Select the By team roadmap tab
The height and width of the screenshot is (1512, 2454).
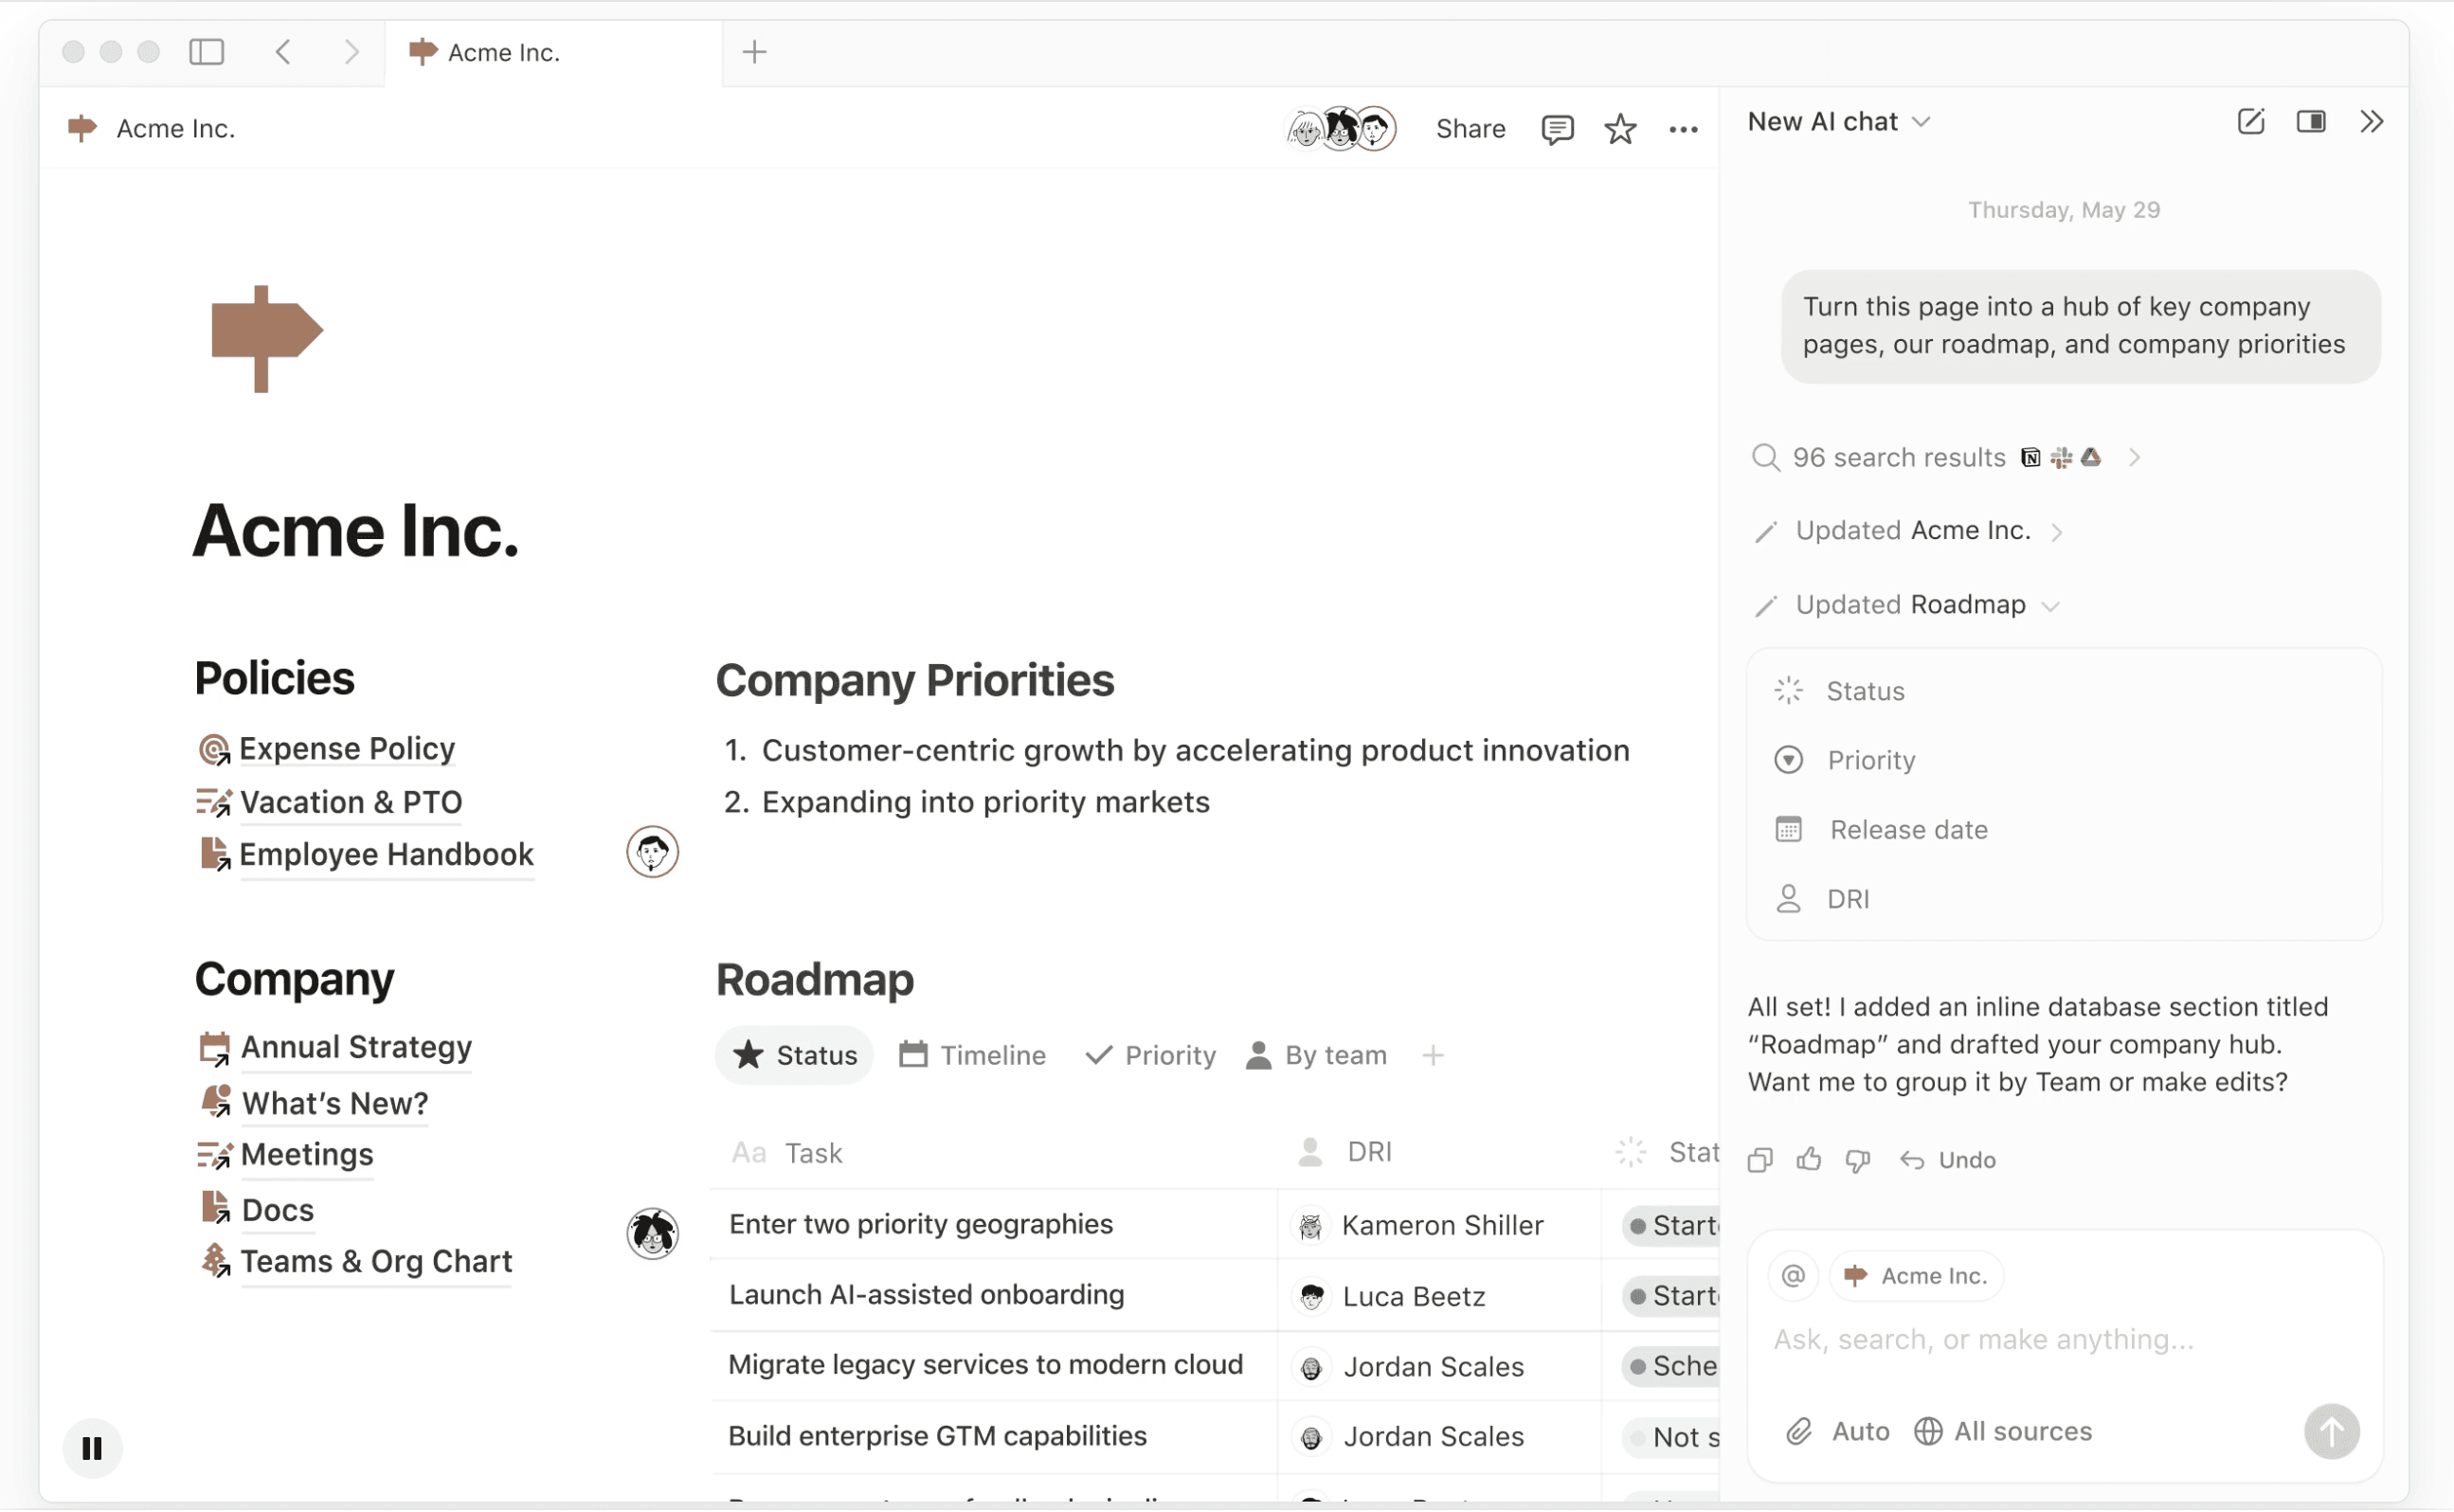point(1316,1055)
